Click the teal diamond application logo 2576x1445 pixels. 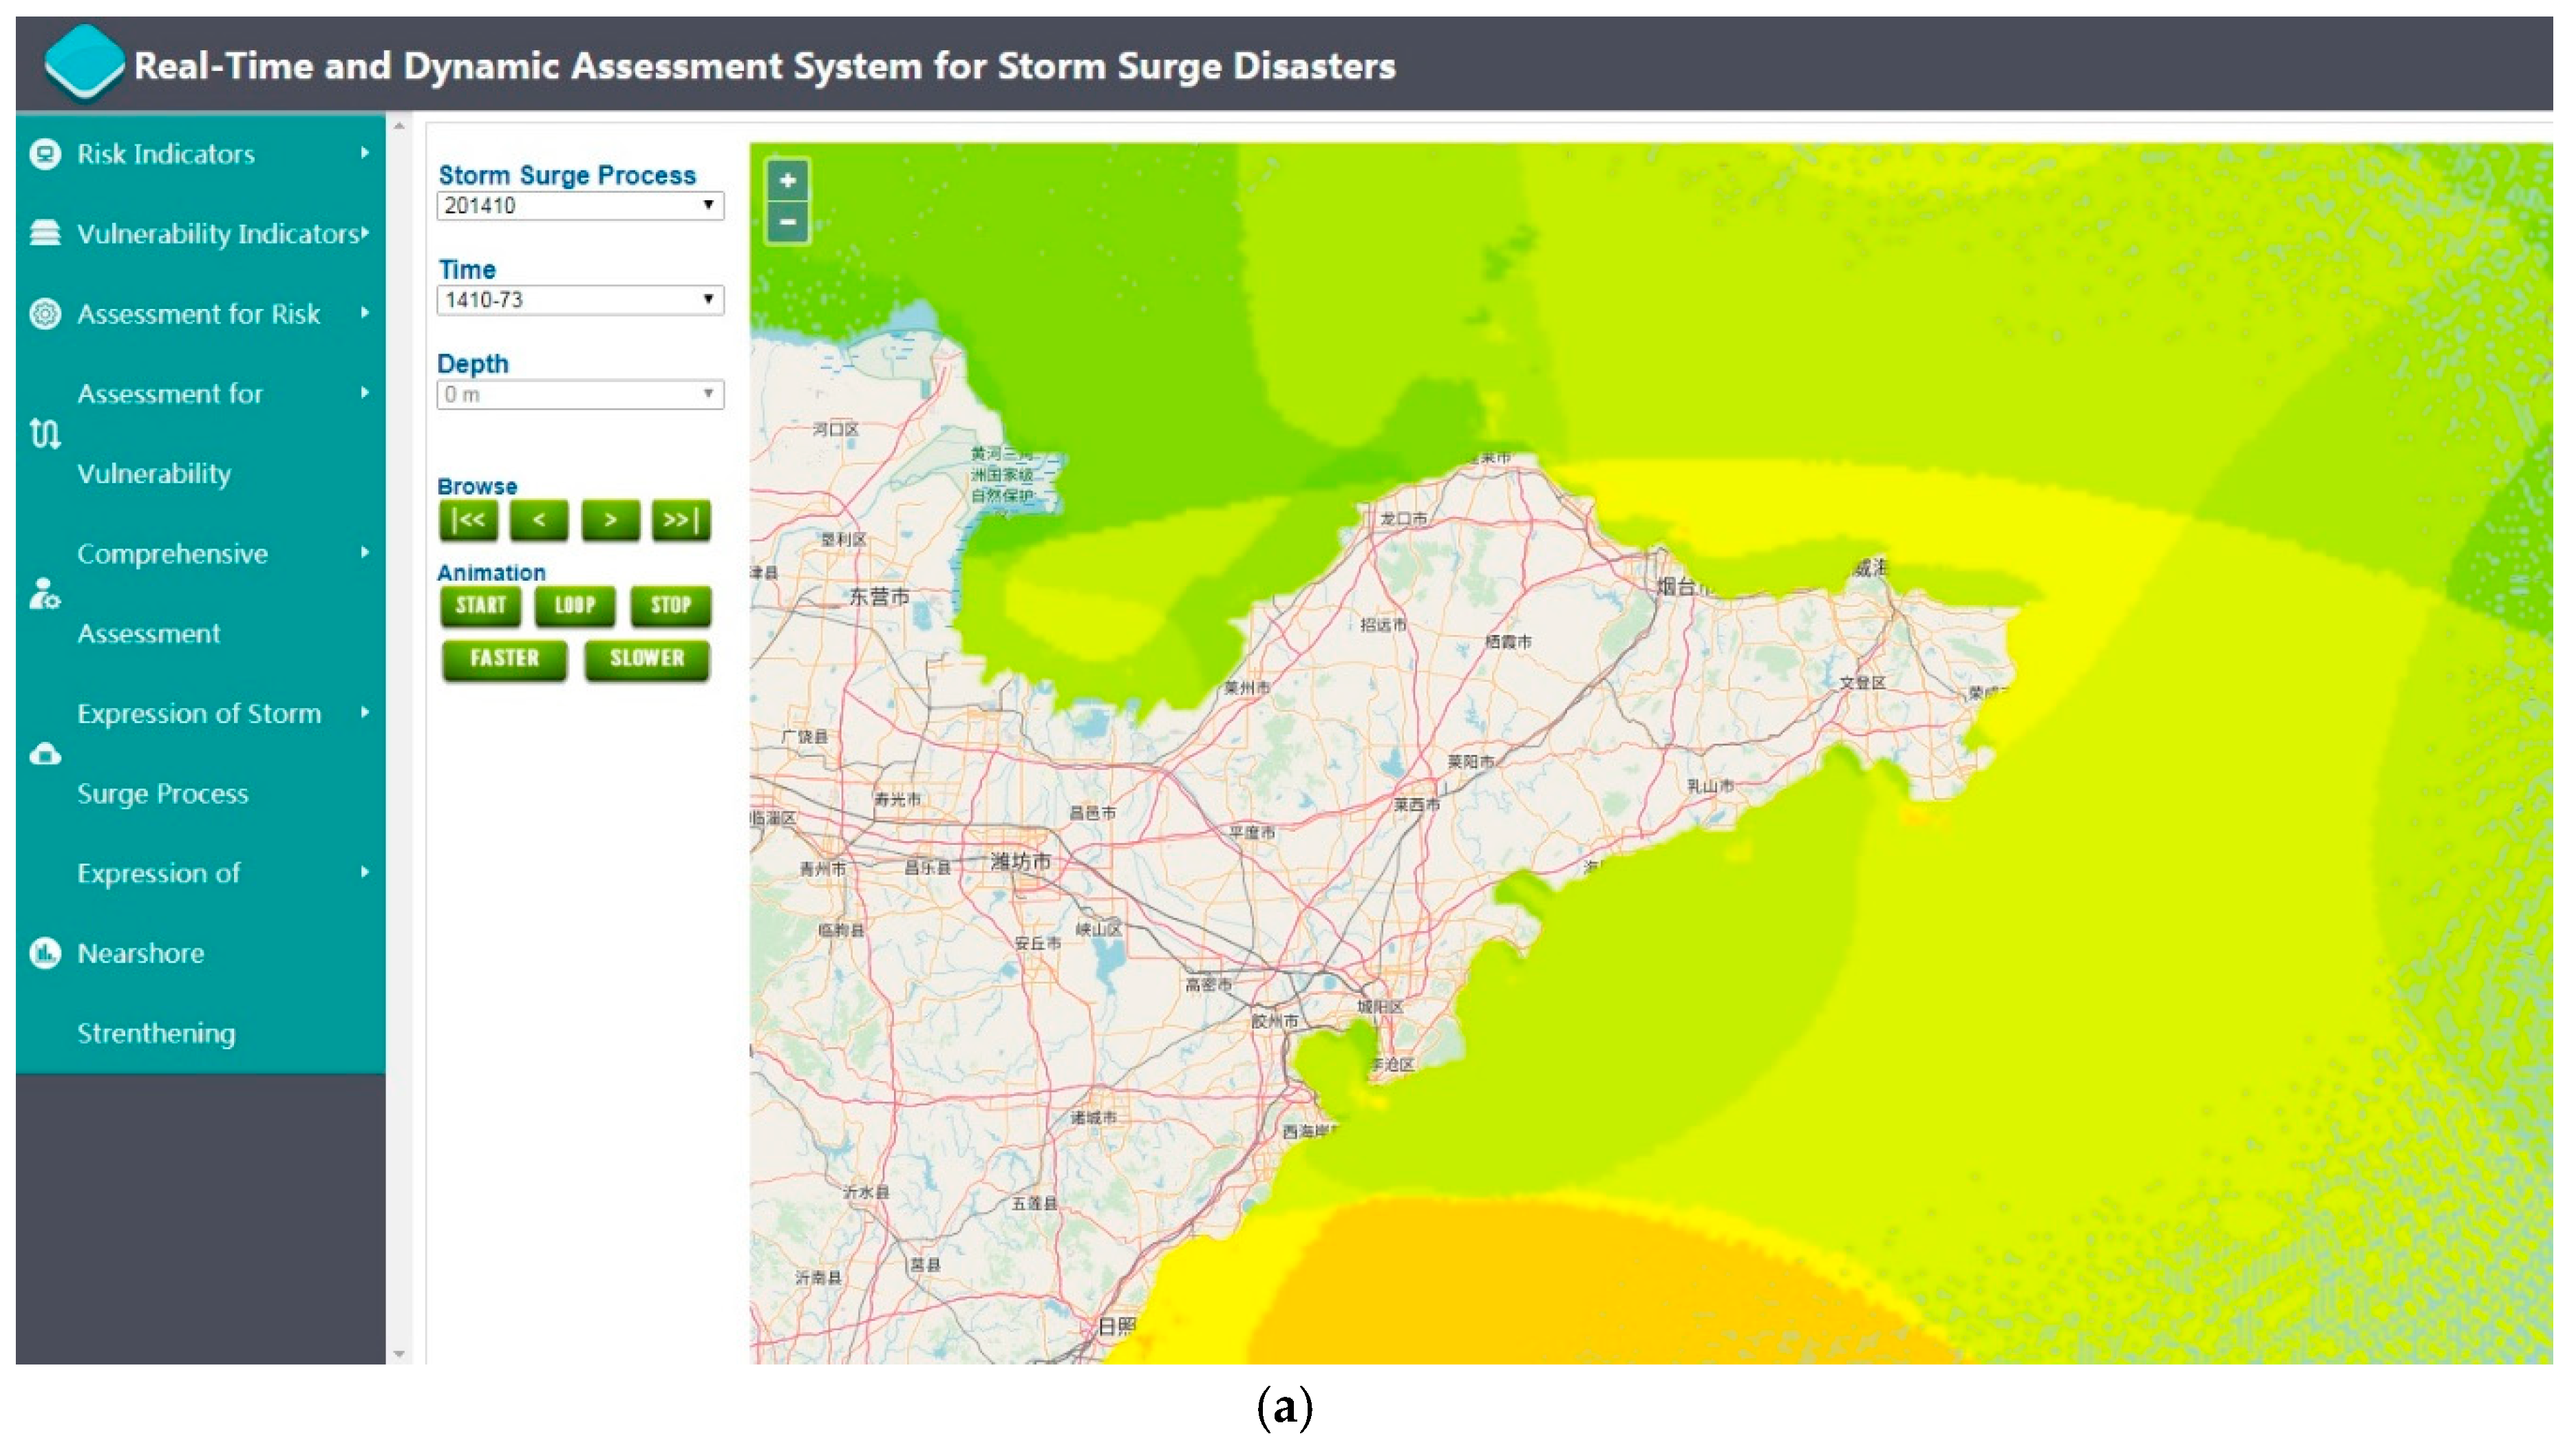coord(84,63)
